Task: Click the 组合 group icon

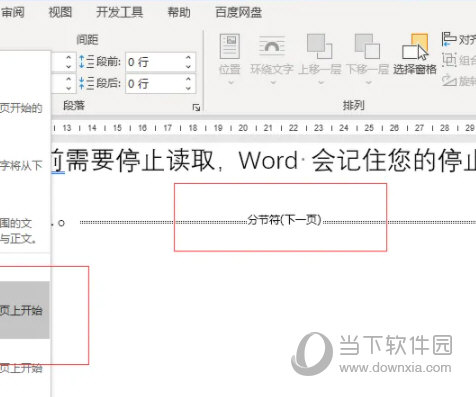Action: click(449, 60)
